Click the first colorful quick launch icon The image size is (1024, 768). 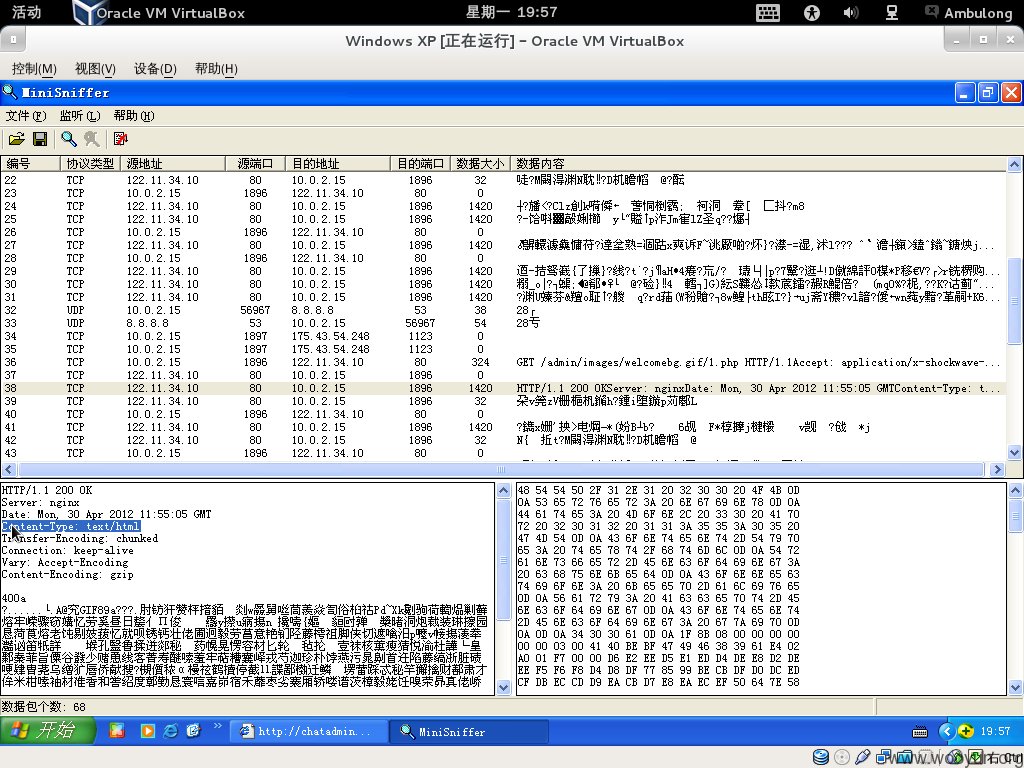pyautogui.click(x=117, y=731)
